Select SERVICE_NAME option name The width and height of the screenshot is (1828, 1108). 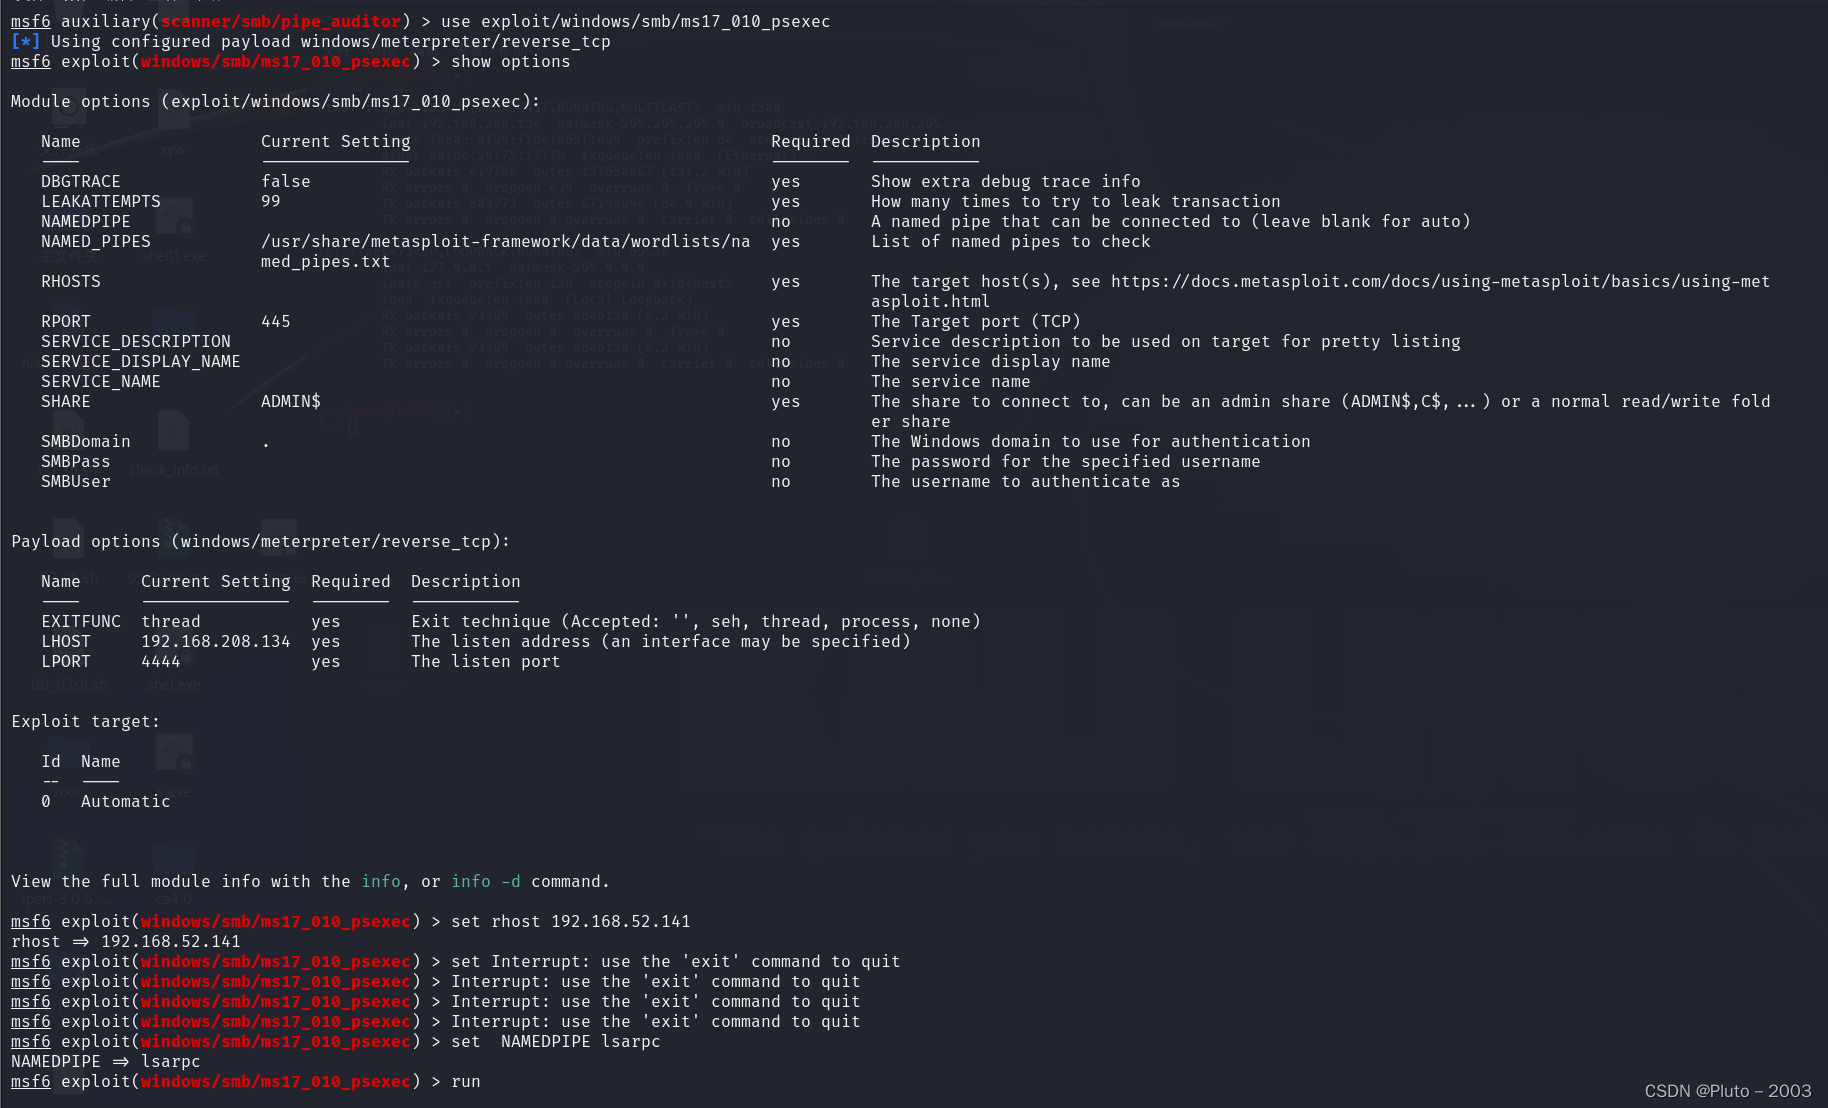101,382
